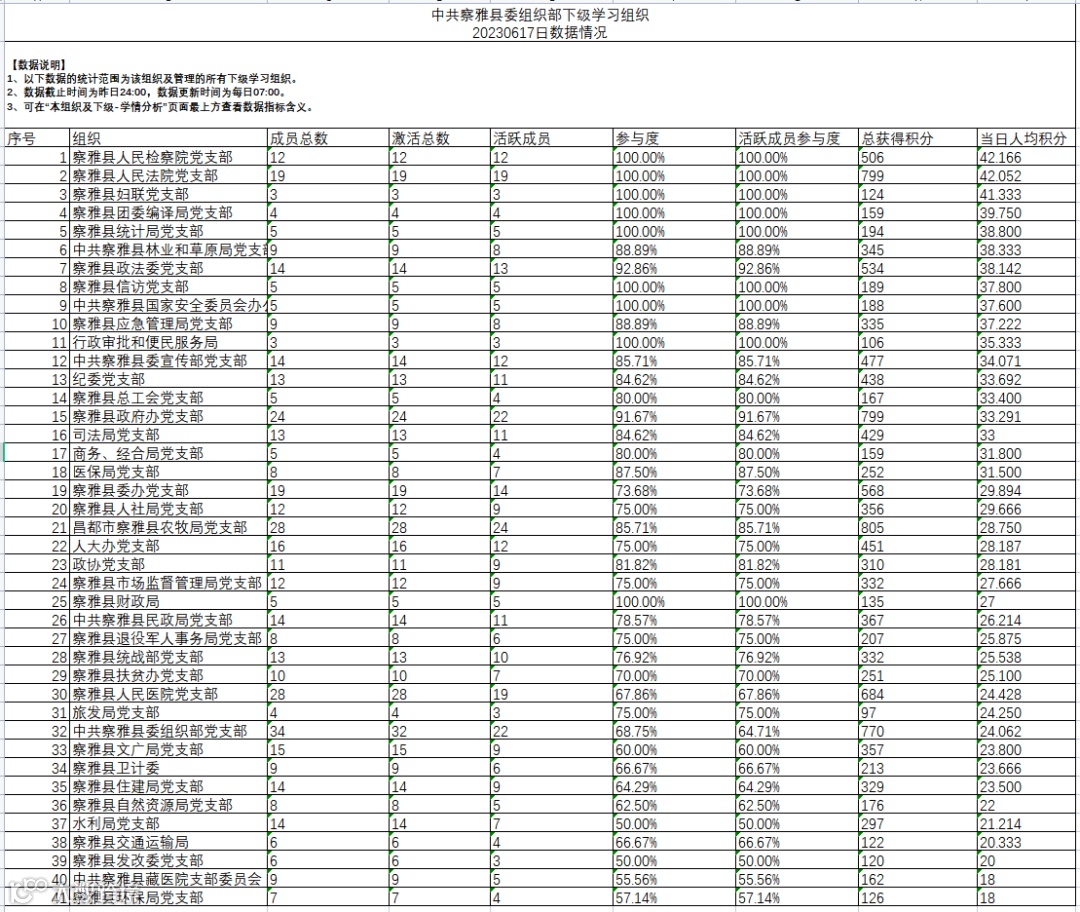Viewport: 1080px width, 912px height.
Task: Click the cell 中共察雅县委组织部党支部
Action: click(x=169, y=731)
